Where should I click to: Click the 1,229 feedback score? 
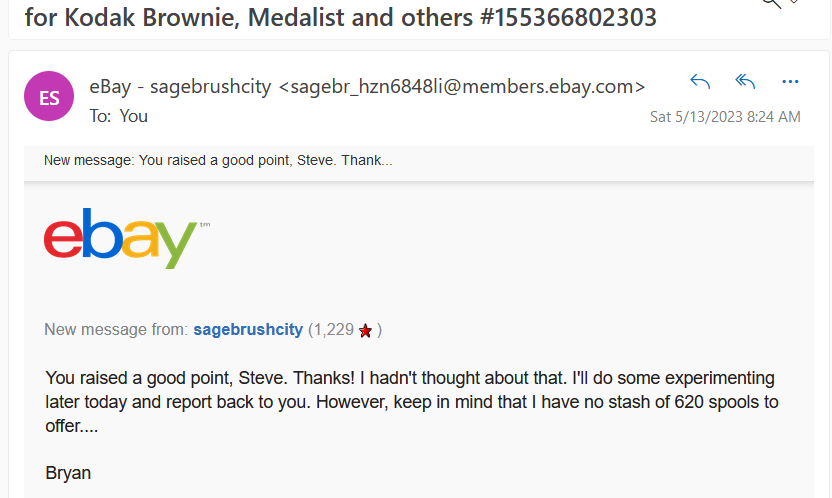click(331, 329)
